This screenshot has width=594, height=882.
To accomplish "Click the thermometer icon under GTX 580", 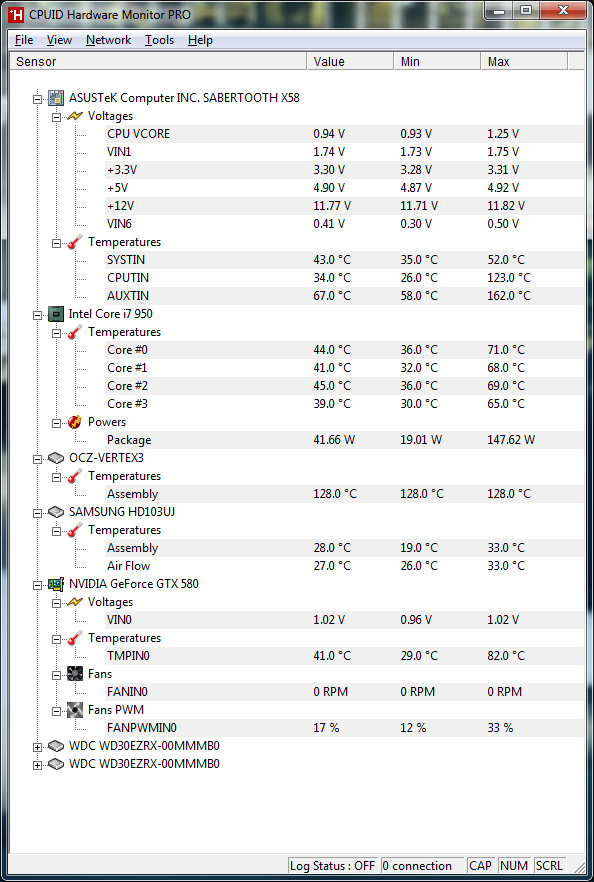I will (x=75, y=638).
